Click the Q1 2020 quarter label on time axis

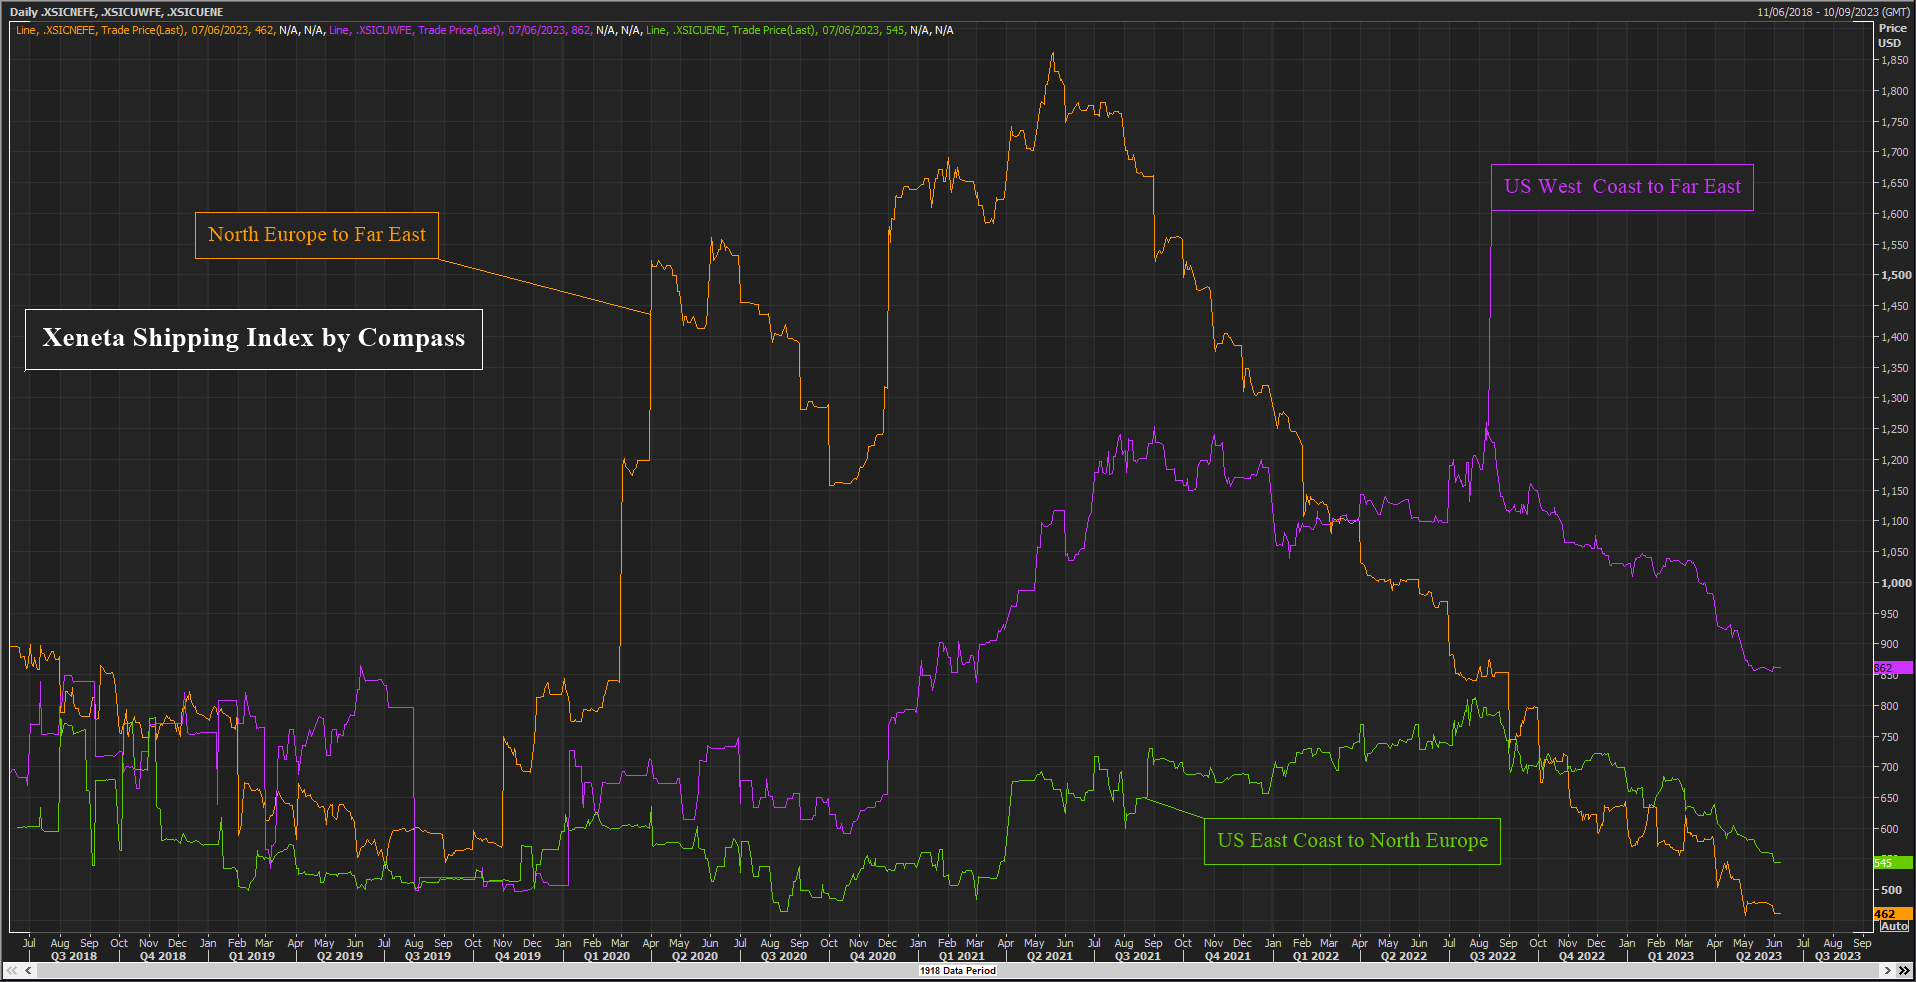pos(607,956)
